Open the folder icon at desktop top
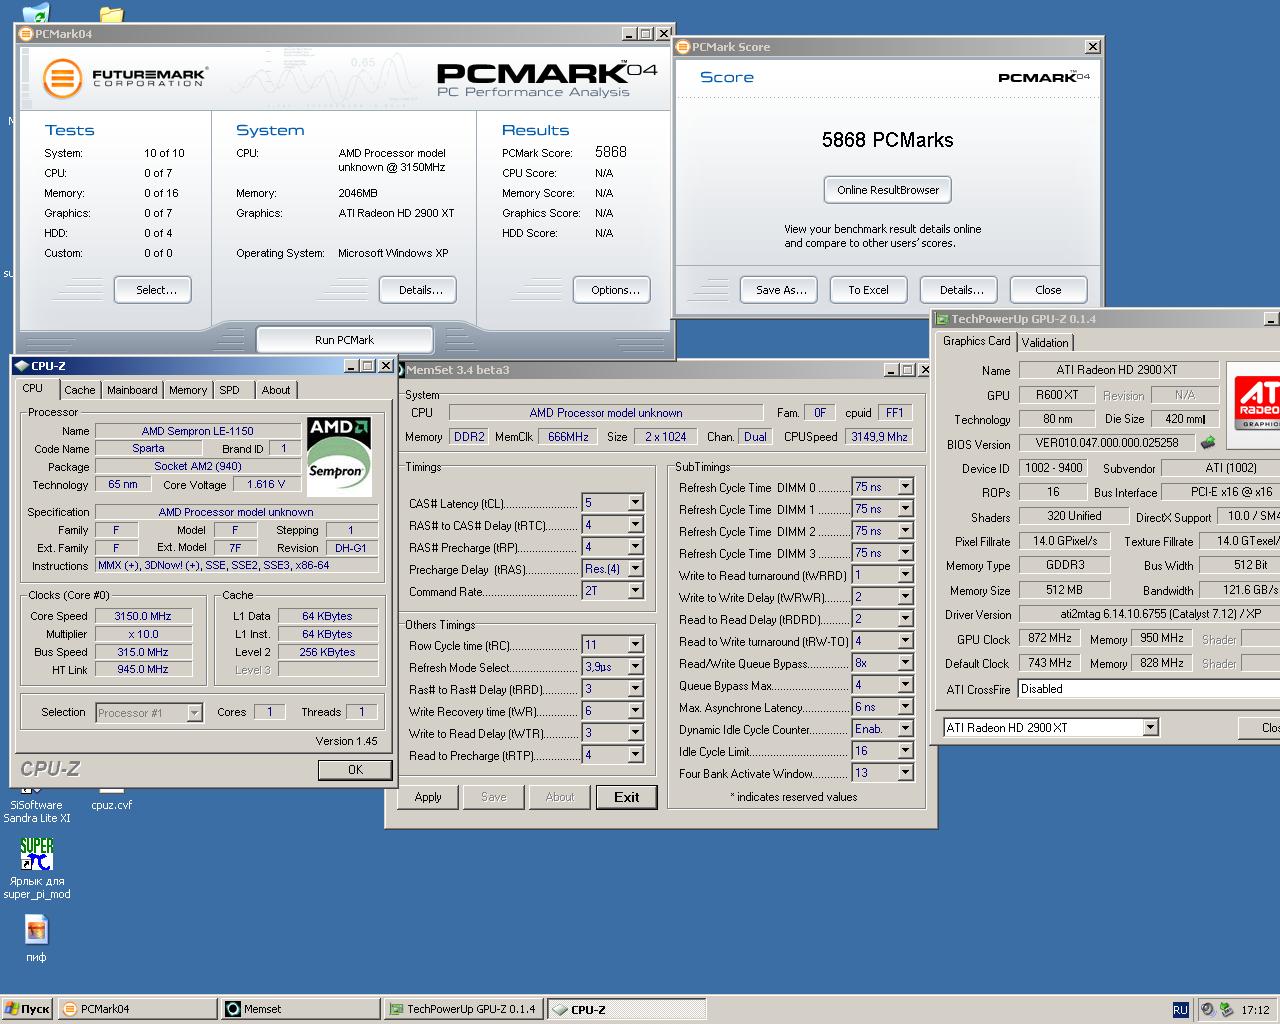Screen dimensions: 1280x1024 click(x=111, y=14)
